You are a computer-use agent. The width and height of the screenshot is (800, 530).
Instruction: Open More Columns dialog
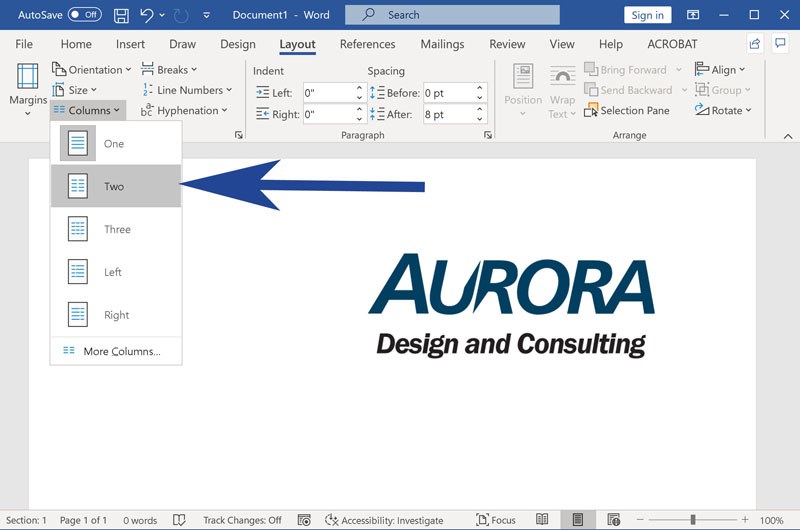116,351
